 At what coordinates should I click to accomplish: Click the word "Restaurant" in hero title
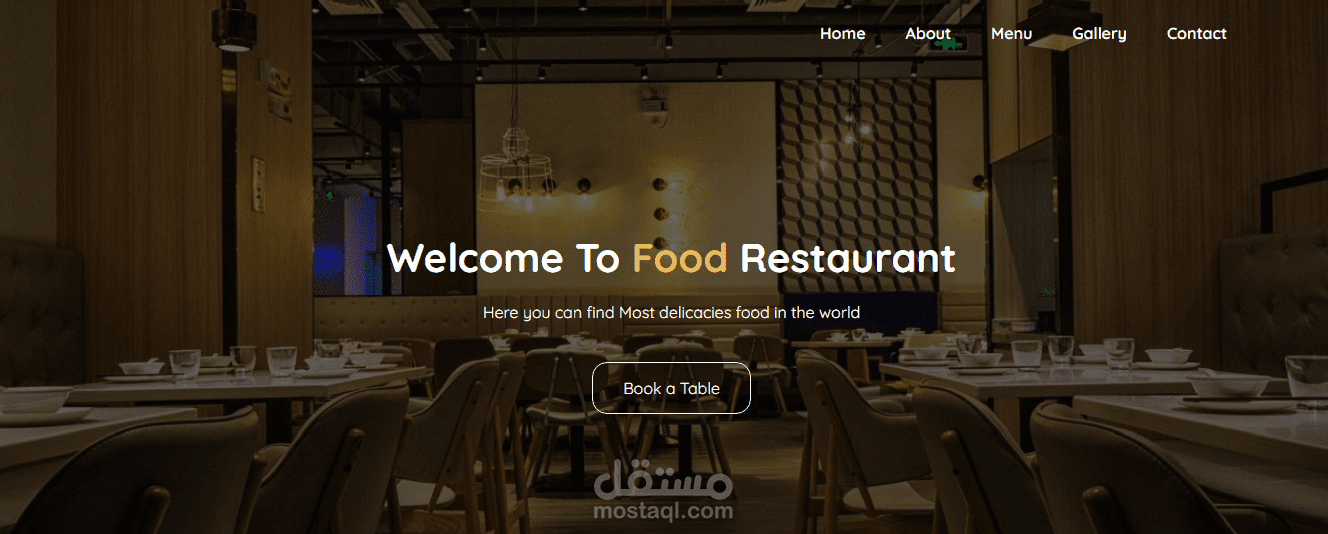pyautogui.click(x=848, y=258)
